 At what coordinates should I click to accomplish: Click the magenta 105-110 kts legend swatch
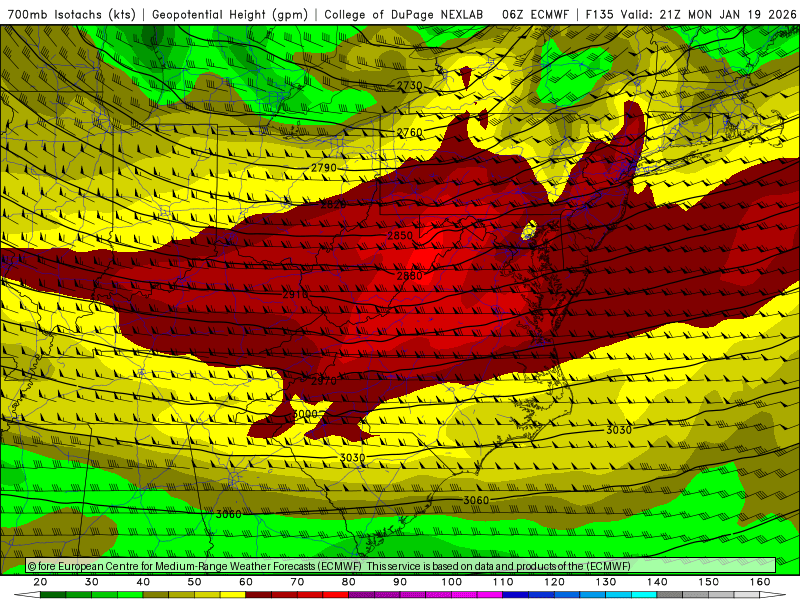click(490, 595)
